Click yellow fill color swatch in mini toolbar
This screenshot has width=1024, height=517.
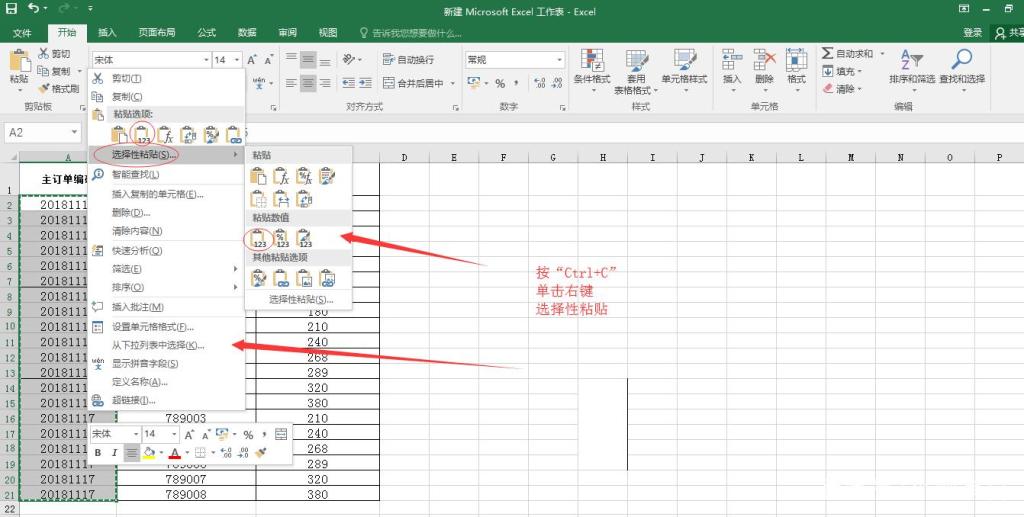tap(150, 452)
